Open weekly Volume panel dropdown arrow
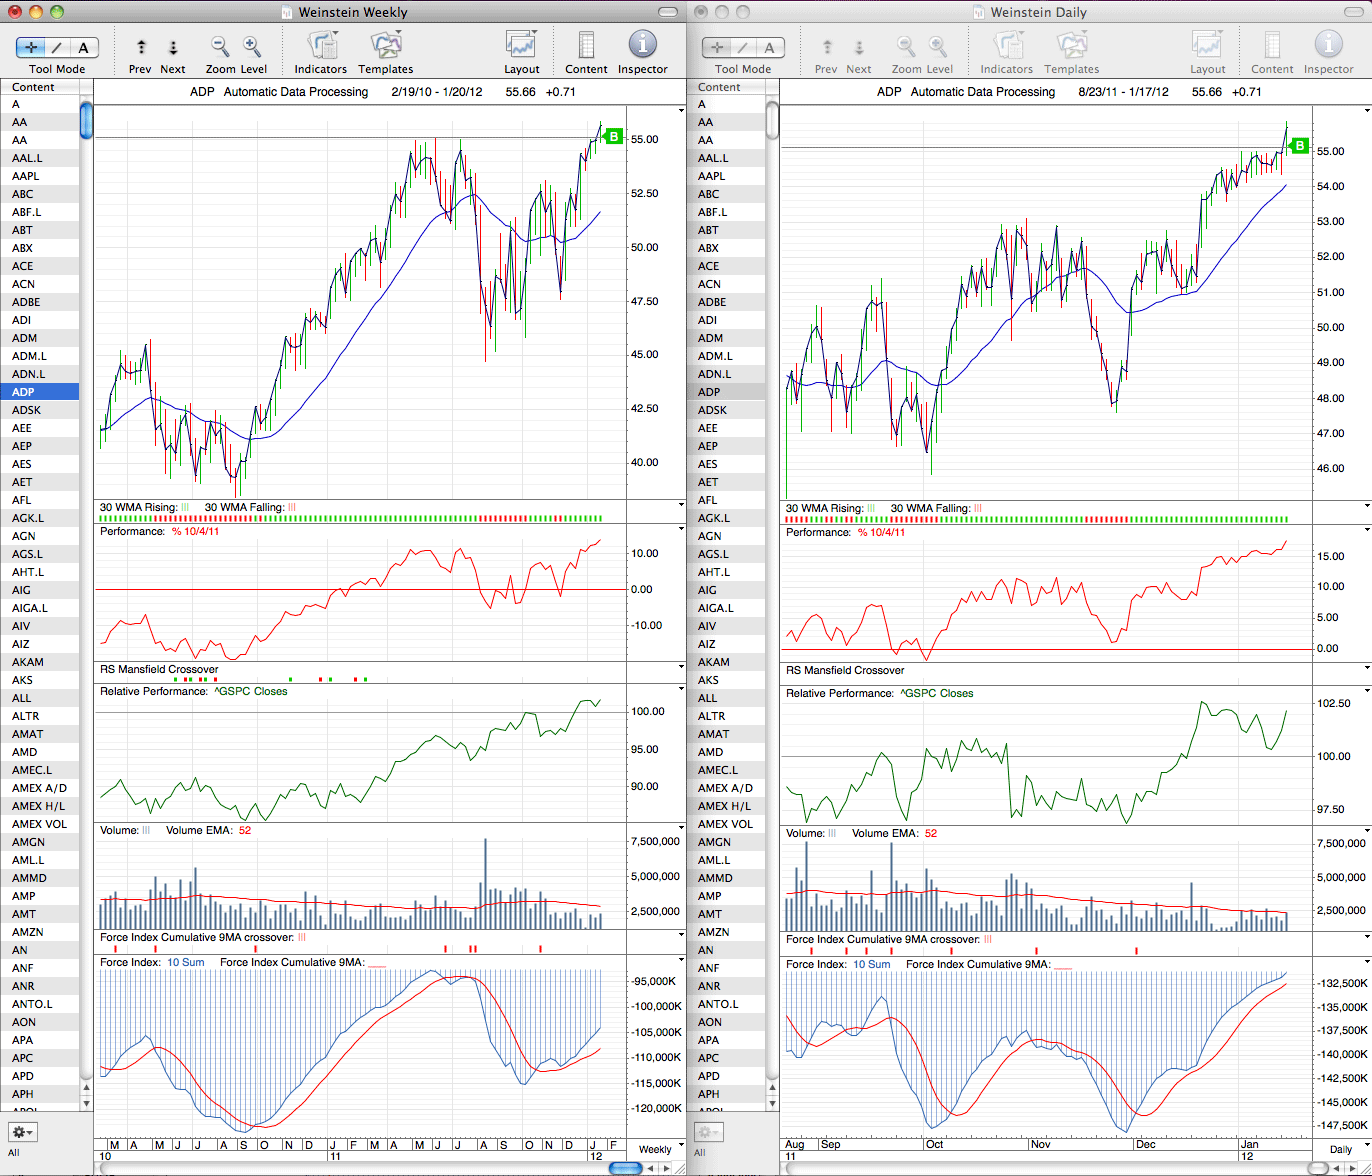Viewport: 1372px width, 1176px height. pos(682,829)
